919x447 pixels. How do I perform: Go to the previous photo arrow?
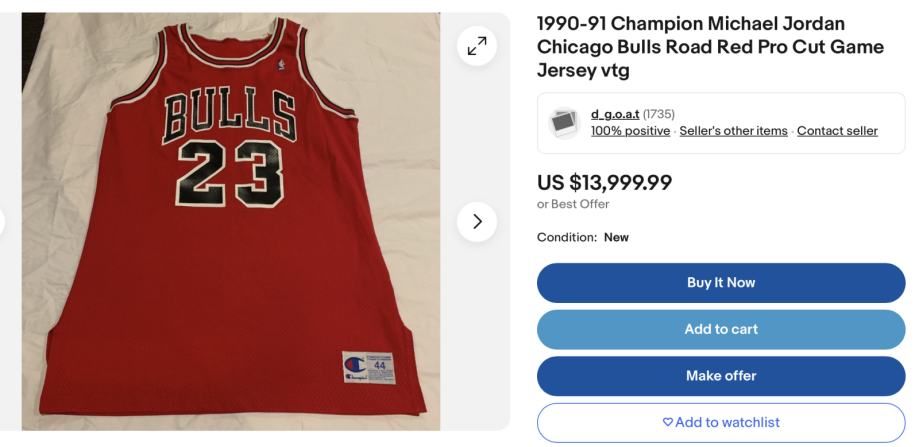click(x=3, y=221)
